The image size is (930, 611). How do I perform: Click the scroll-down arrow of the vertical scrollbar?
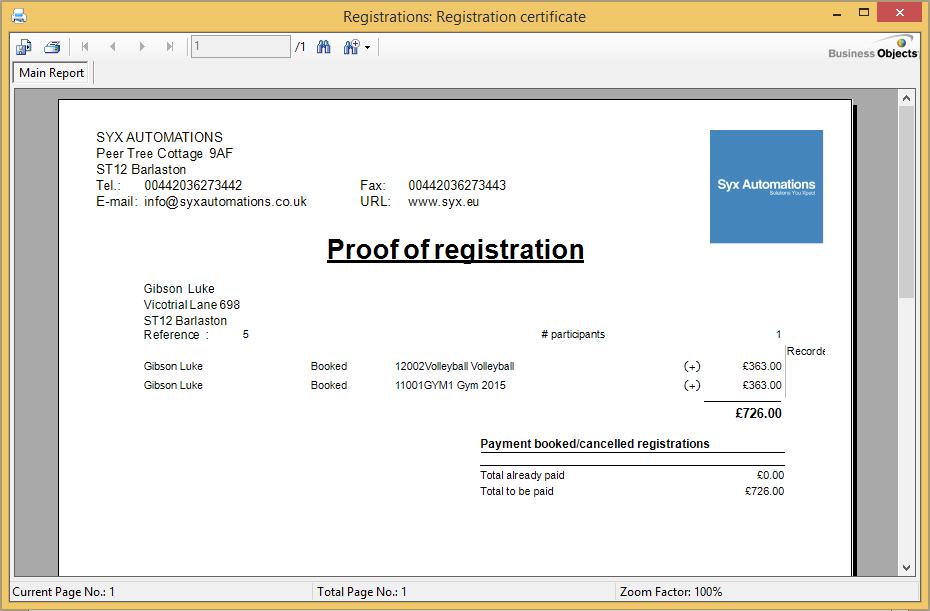click(x=907, y=567)
